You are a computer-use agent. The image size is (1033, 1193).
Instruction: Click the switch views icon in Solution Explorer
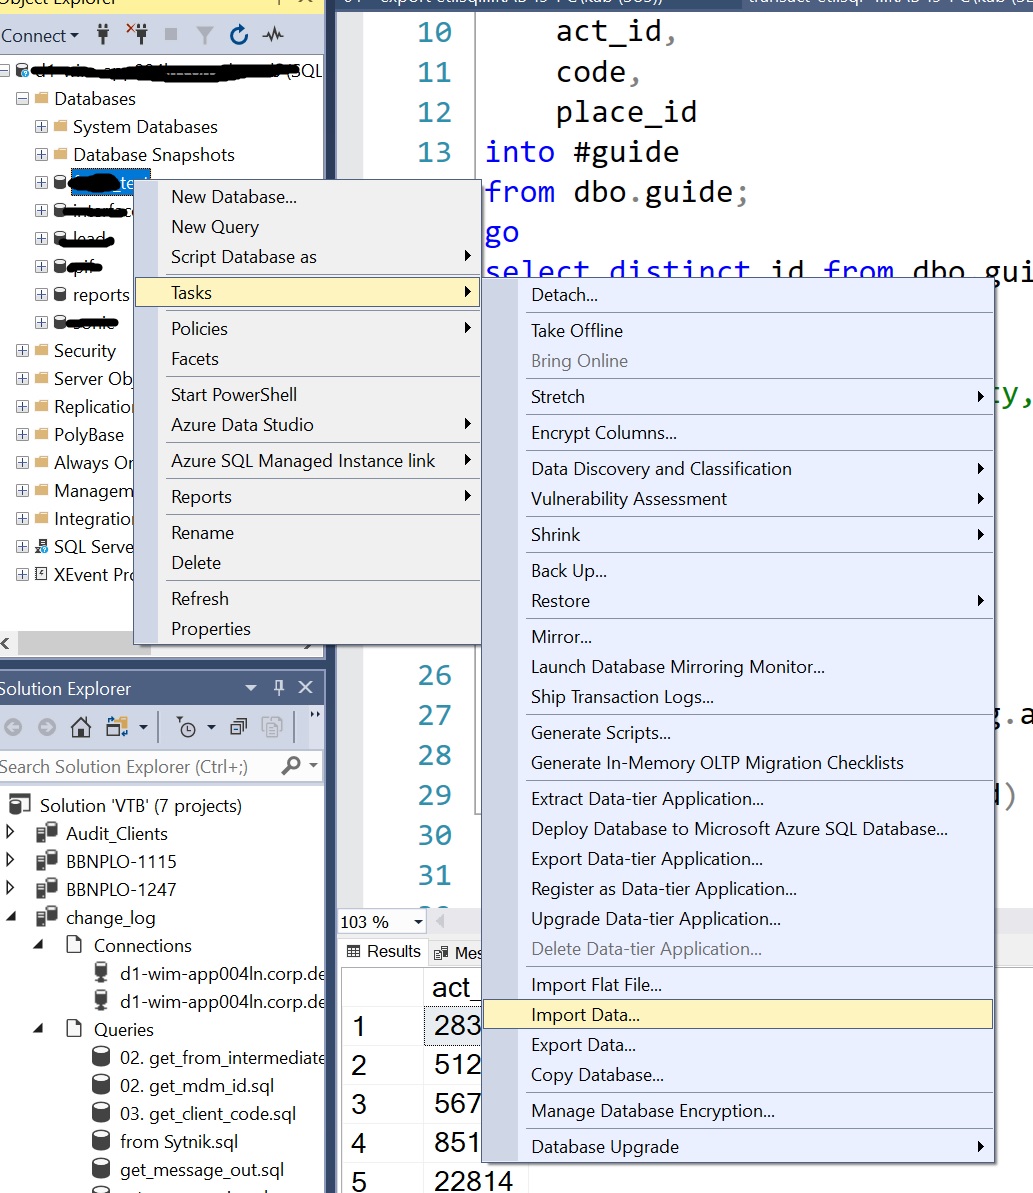tap(117, 727)
